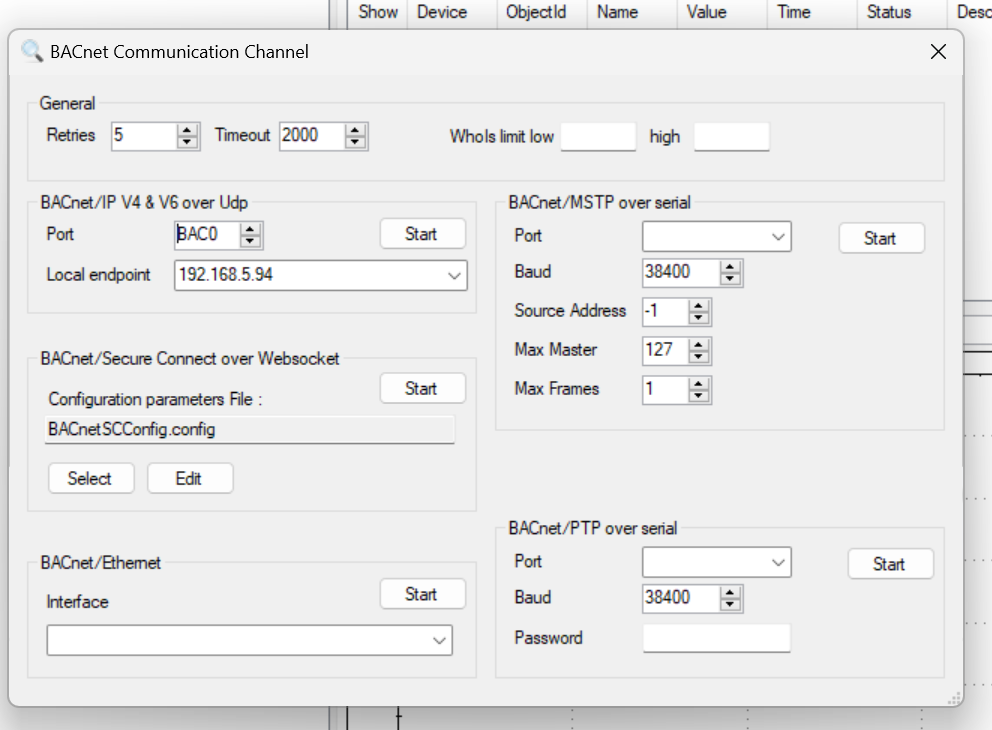Decrease the PTP Baud rate down arrow
The image size is (992, 730).
(730, 605)
